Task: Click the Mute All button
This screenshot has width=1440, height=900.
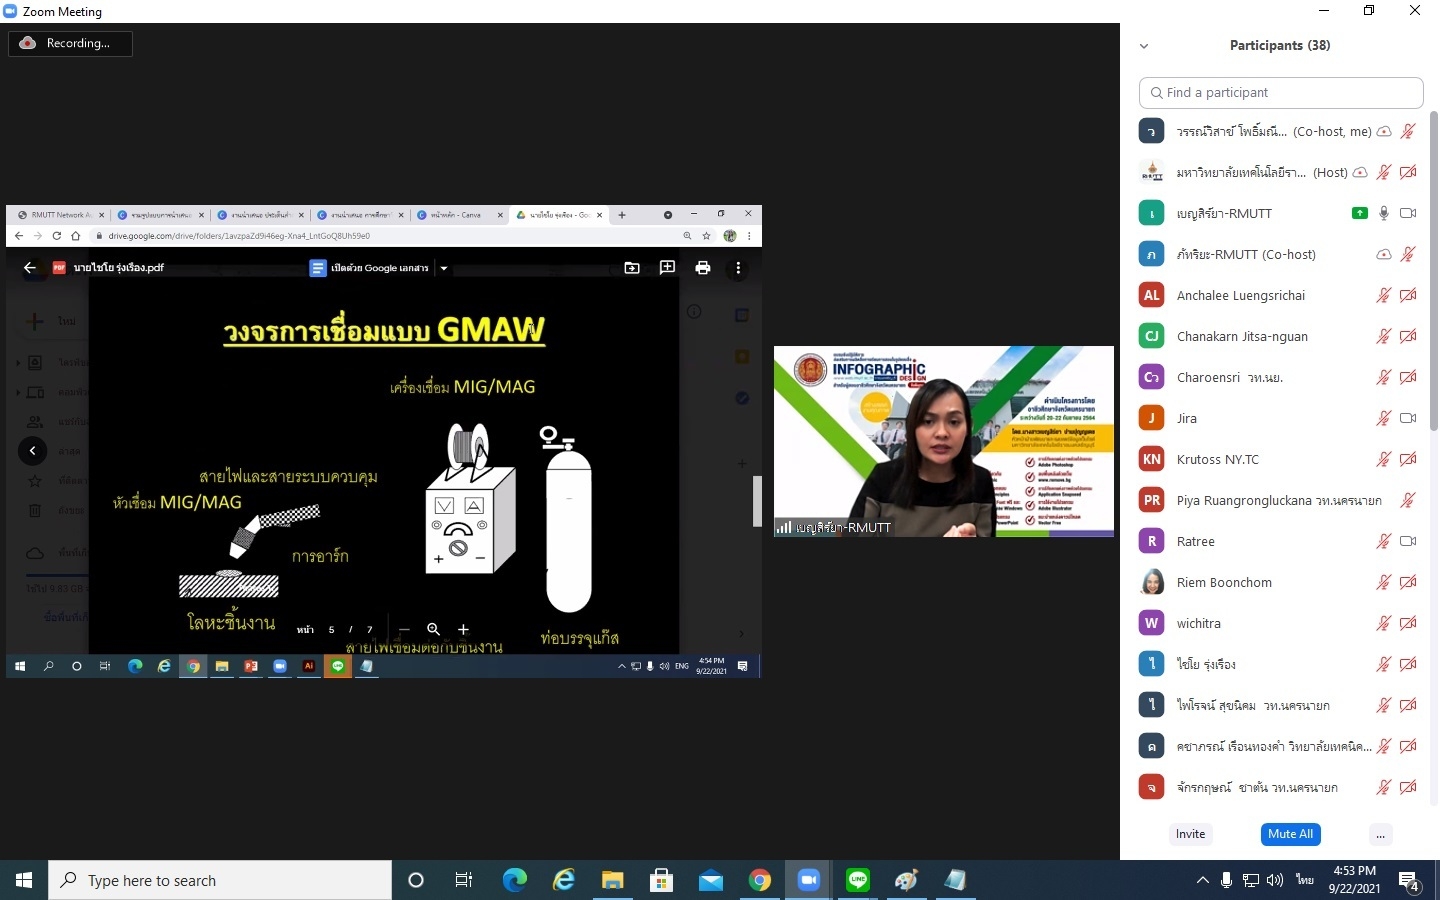Action: coord(1290,834)
